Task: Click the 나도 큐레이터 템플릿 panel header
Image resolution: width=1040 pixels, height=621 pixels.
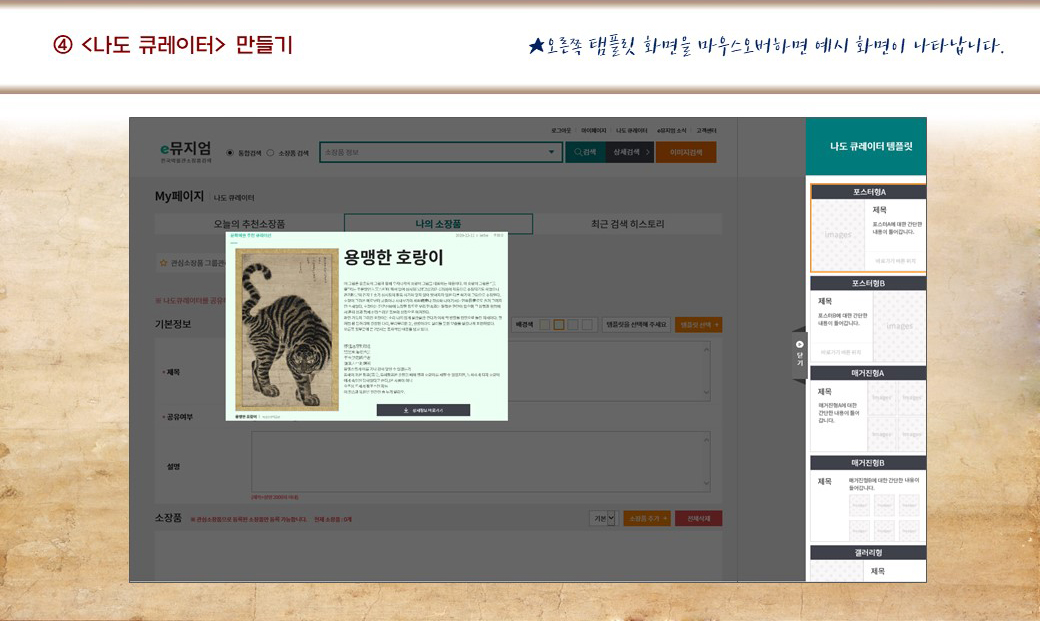Action: [x=866, y=147]
